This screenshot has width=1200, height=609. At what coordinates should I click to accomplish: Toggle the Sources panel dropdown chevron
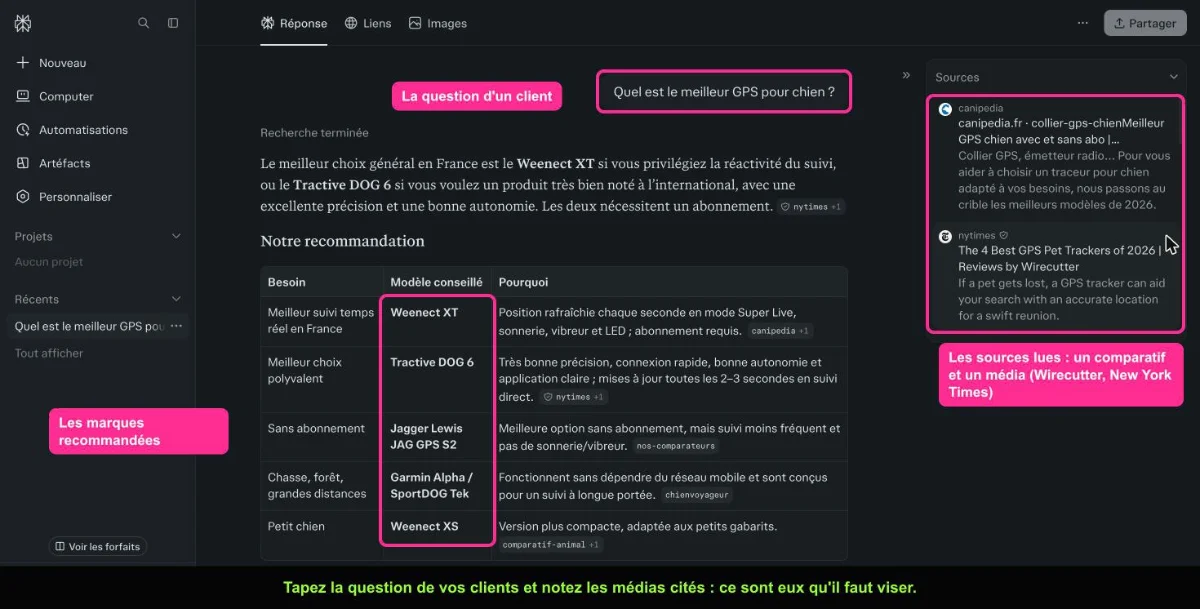pyautogui.click(x=1174, y=77)
